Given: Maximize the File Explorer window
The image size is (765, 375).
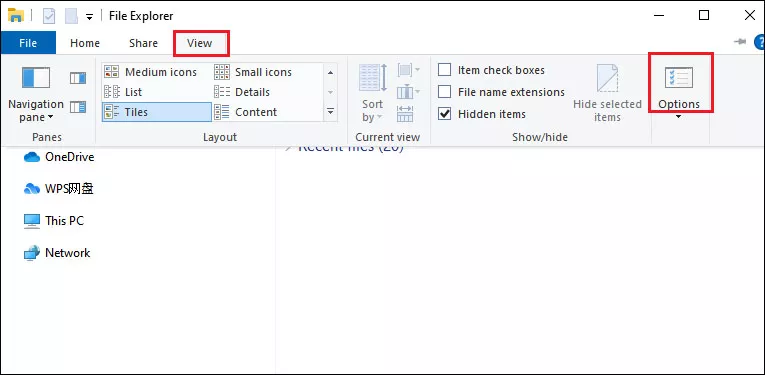Looking at the screenshot, I should pos(704,15).
